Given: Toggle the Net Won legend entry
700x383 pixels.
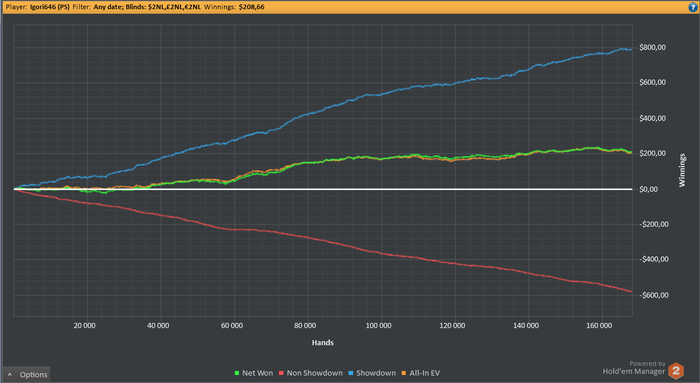Looking at the screenshot, I should (x=254, y=373).
